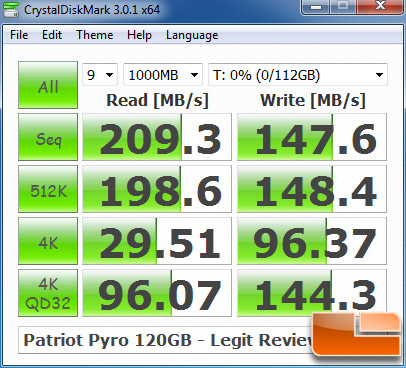Select the Seq write result 147.6
The height and width of the screenshot is (368, 406).
[x=312, y=137]
